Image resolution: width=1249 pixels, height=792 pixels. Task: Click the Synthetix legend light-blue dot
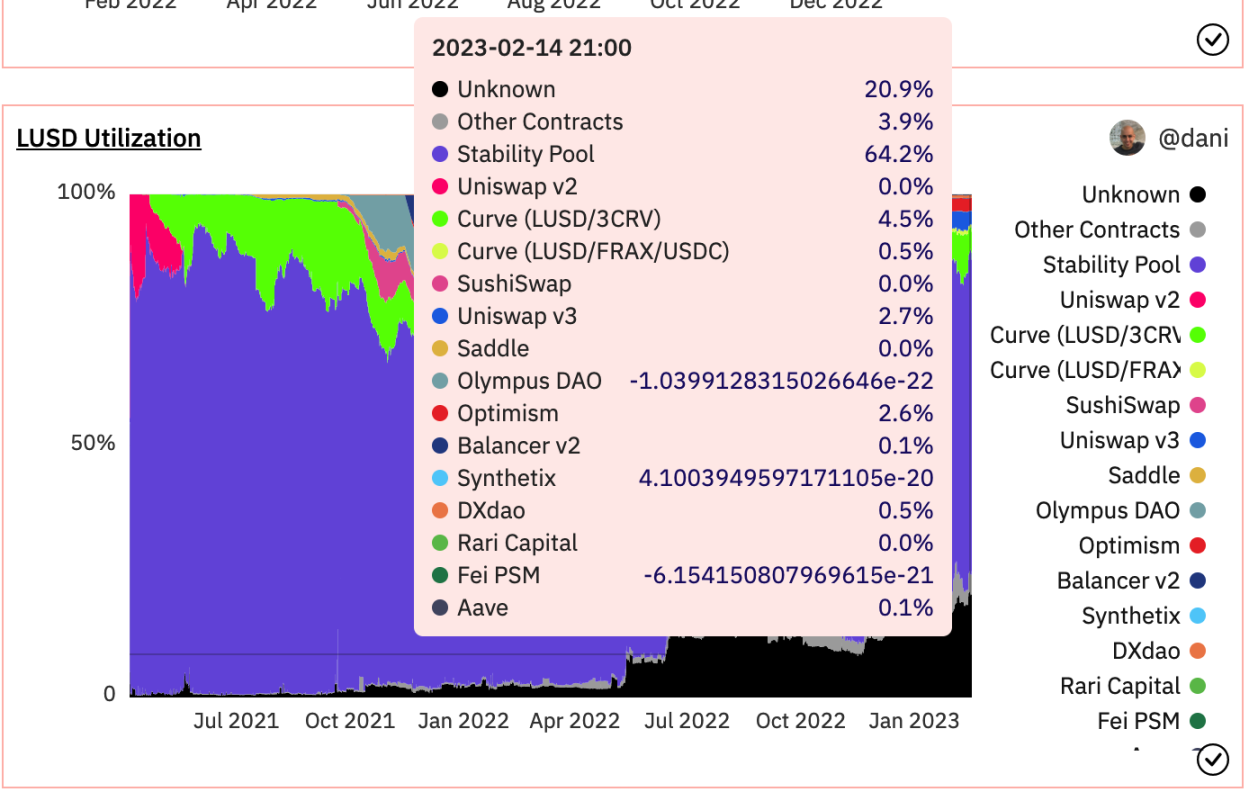click(x=1197, y=616)
